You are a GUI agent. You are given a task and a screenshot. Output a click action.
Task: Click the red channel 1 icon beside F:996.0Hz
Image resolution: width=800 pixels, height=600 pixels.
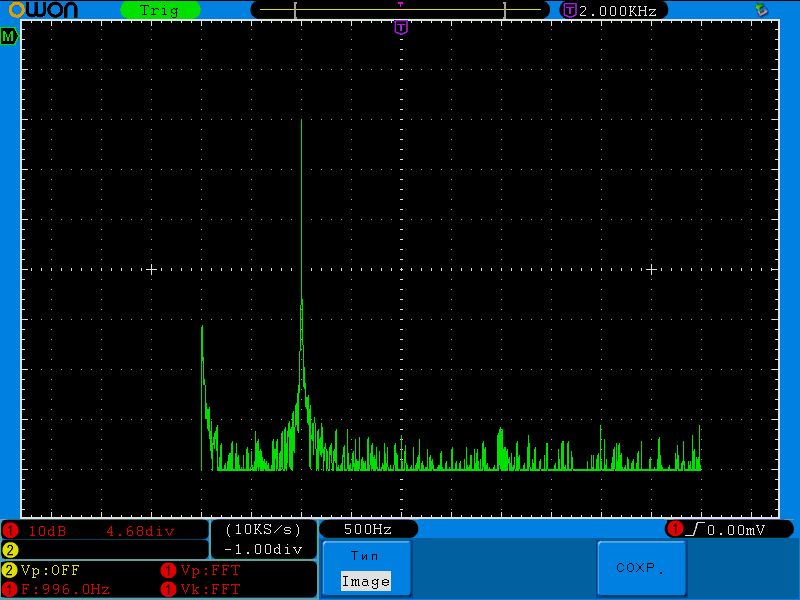(x=10, y=589)
